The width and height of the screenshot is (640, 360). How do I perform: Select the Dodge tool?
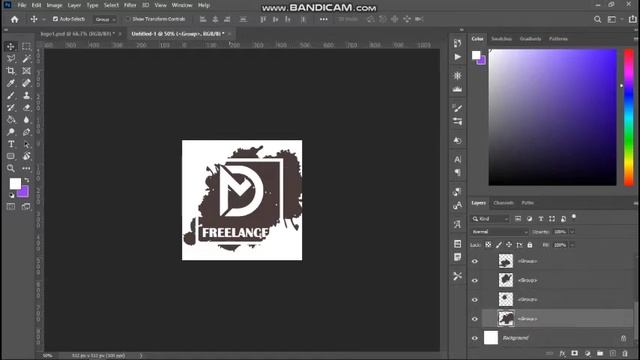pos(11,132)
